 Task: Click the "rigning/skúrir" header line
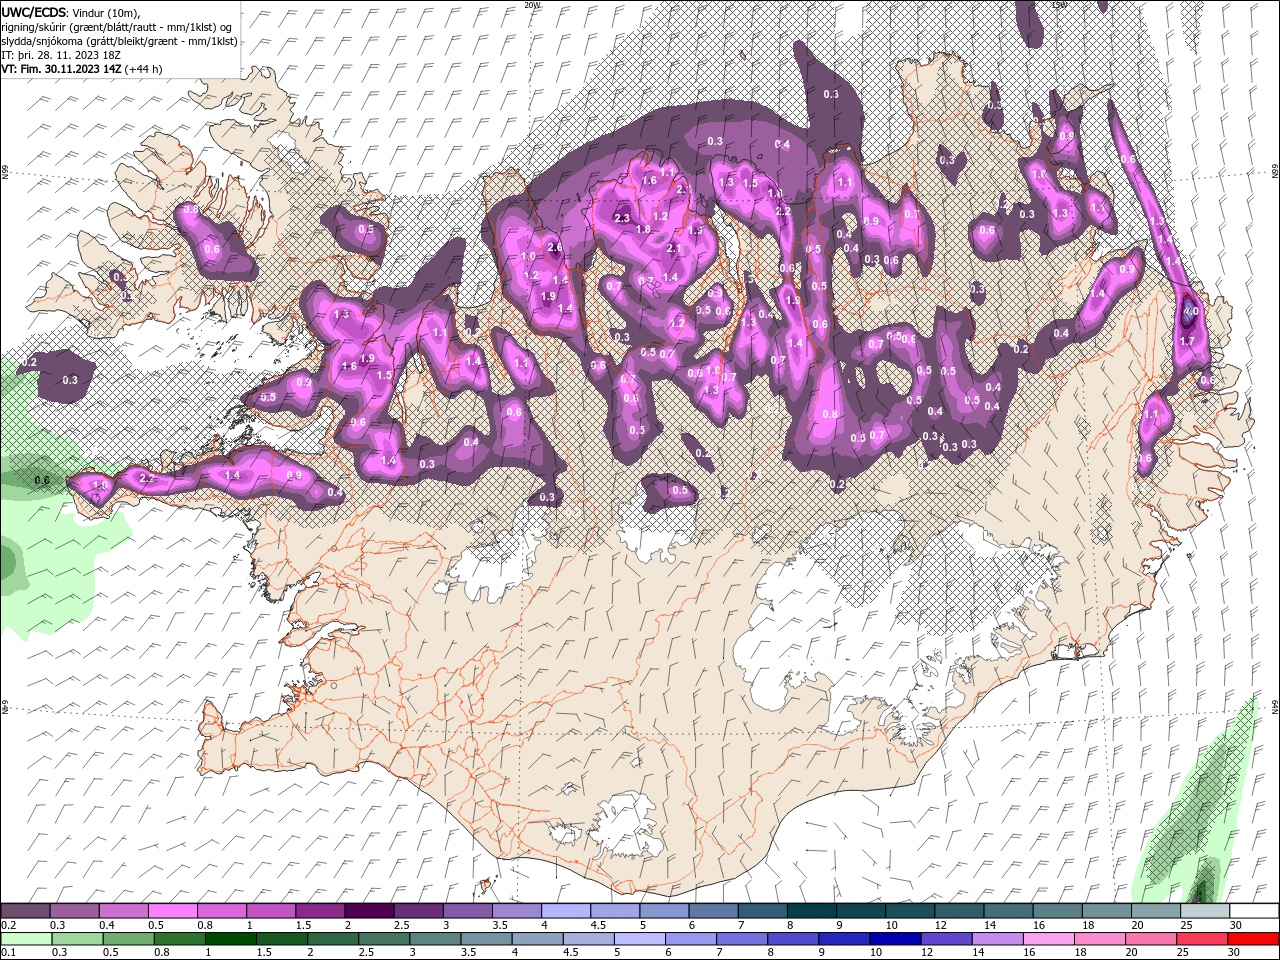118,27
